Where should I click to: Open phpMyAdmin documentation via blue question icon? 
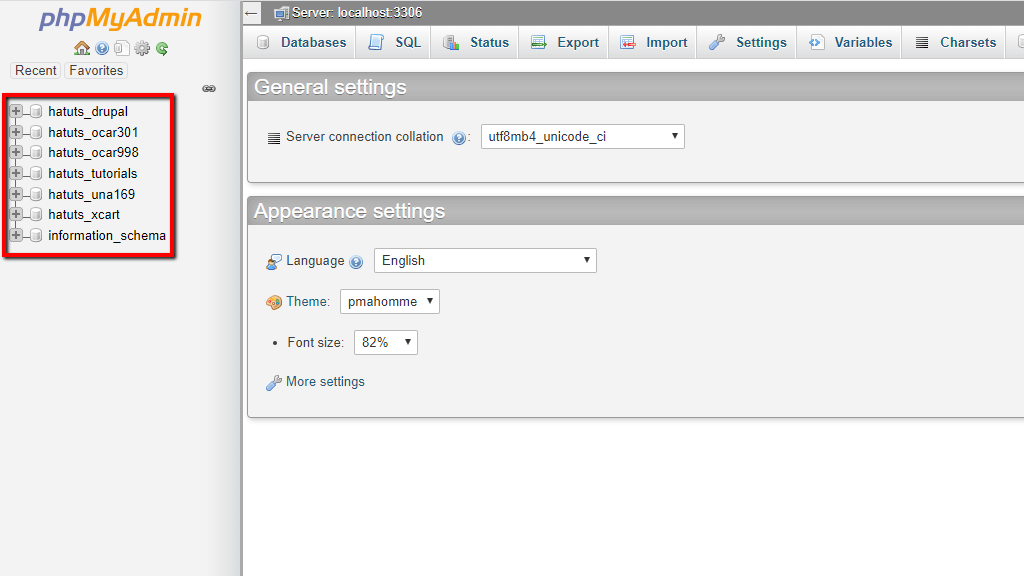(x=102, y=48)
